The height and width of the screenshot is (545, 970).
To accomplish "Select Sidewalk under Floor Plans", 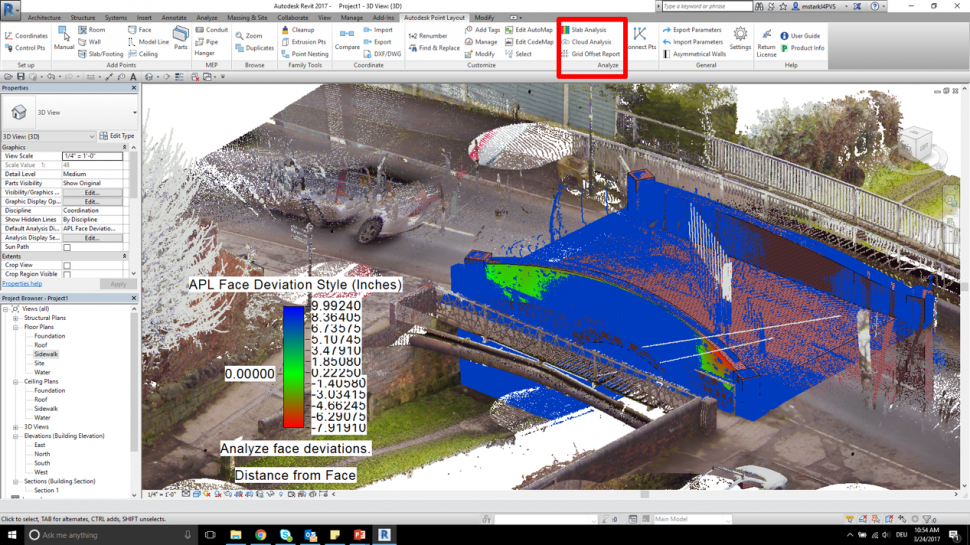I will [46, 354].
